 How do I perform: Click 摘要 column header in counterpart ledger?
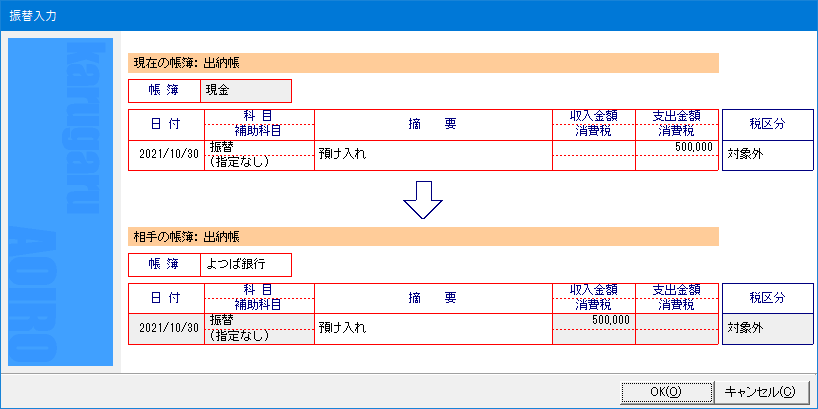(x=434, y=298)
